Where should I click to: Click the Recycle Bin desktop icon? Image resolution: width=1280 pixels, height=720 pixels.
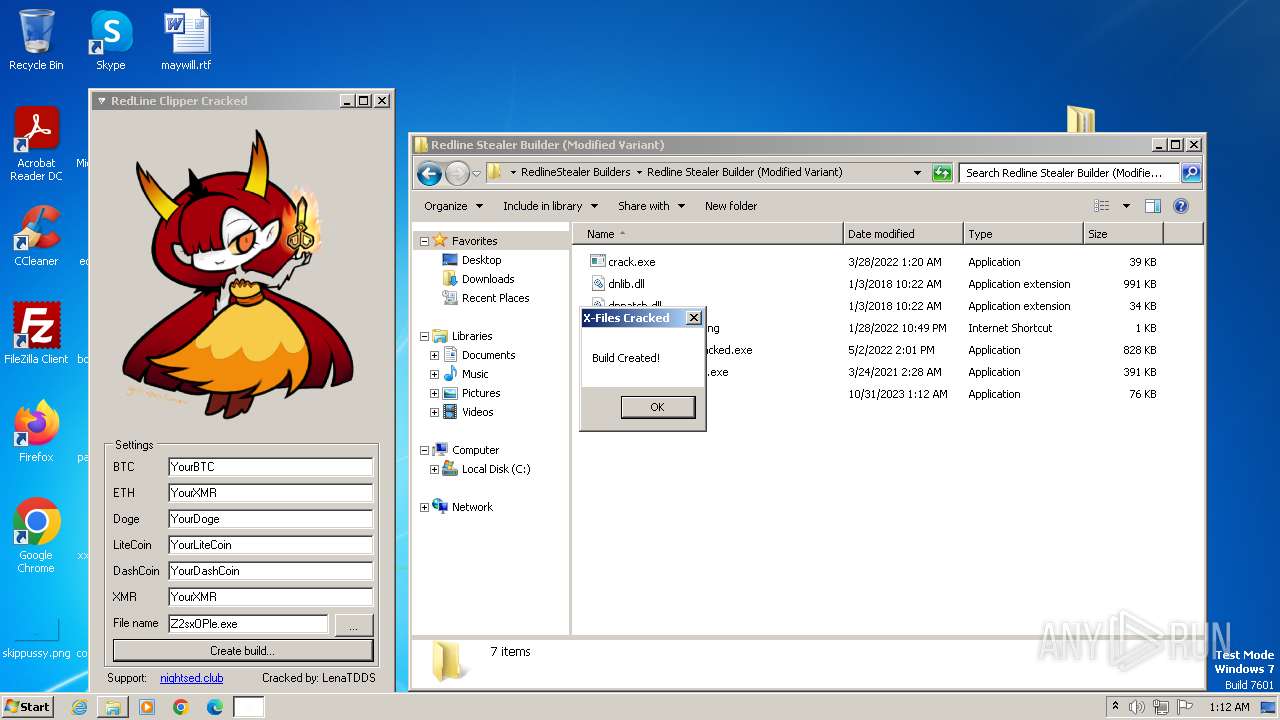(x=36, y=40)
